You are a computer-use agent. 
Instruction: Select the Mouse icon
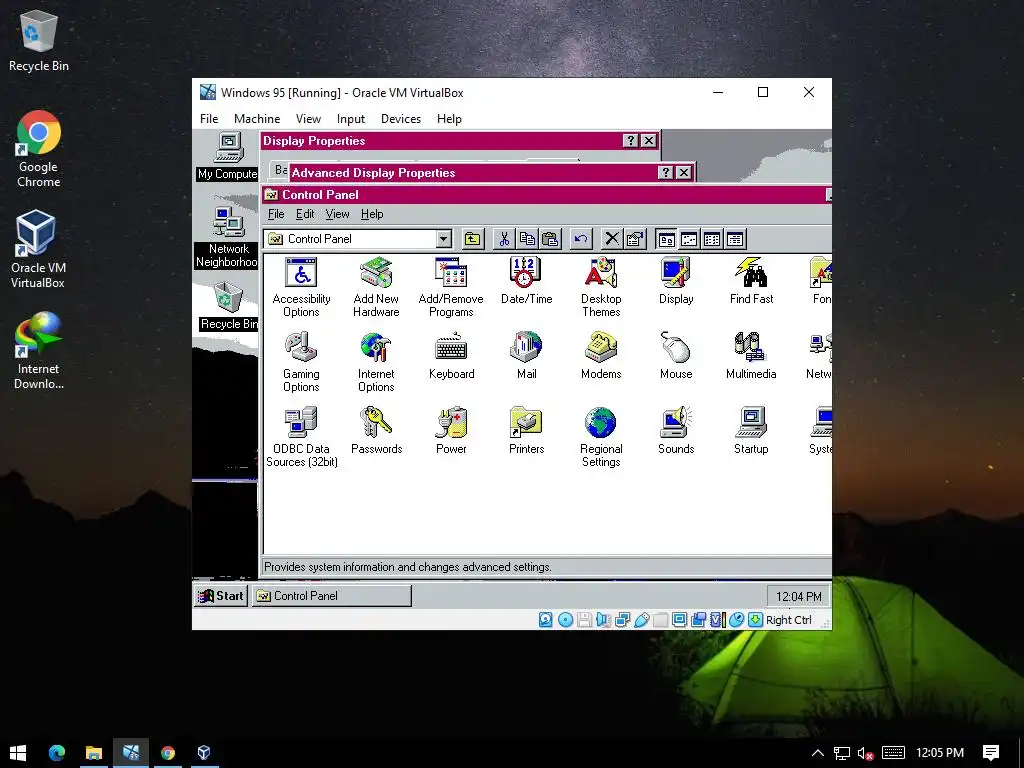tap(676, 356)
